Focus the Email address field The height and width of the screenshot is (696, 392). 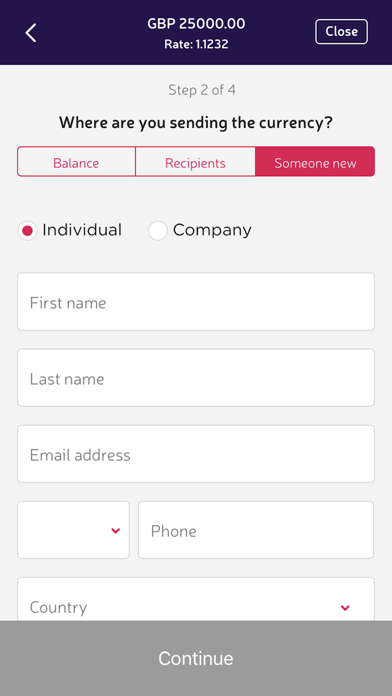click(x=196, y=454)
